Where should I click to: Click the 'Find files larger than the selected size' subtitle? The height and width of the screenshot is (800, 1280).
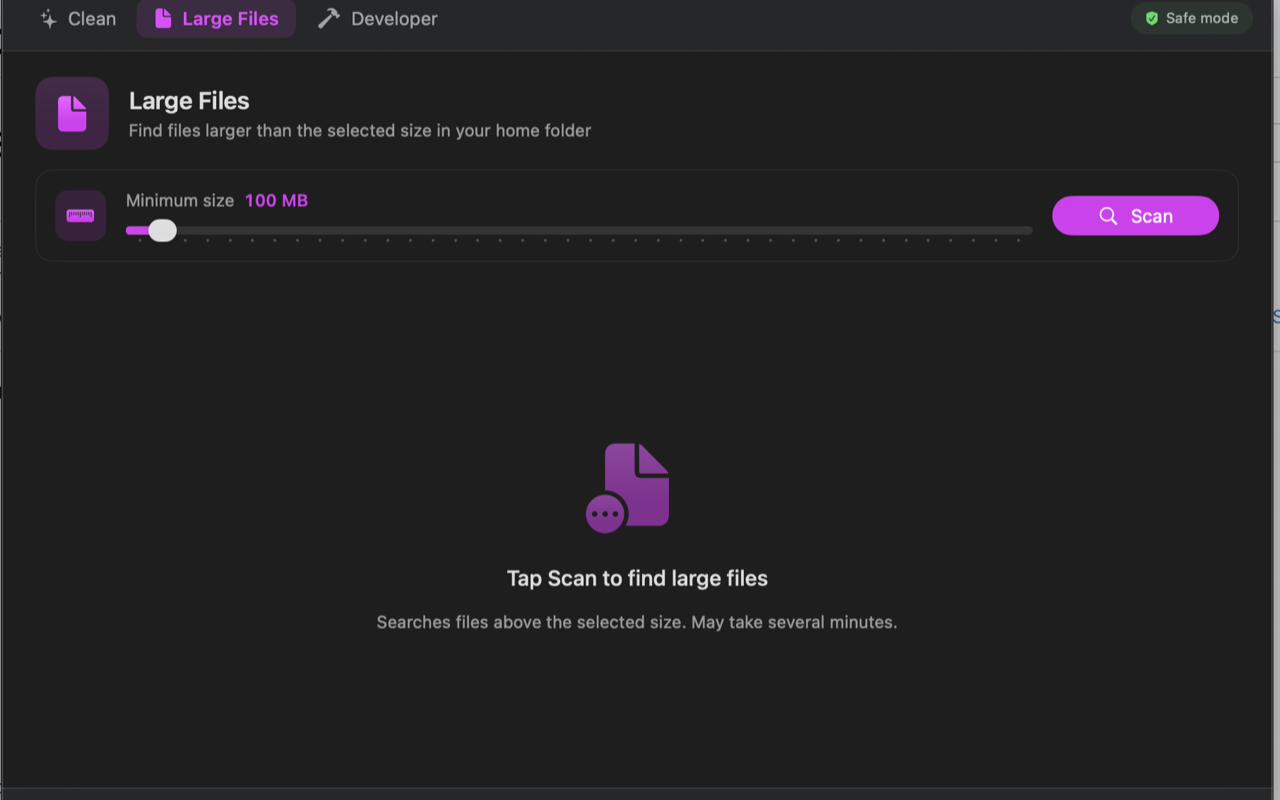coord(360,130)
